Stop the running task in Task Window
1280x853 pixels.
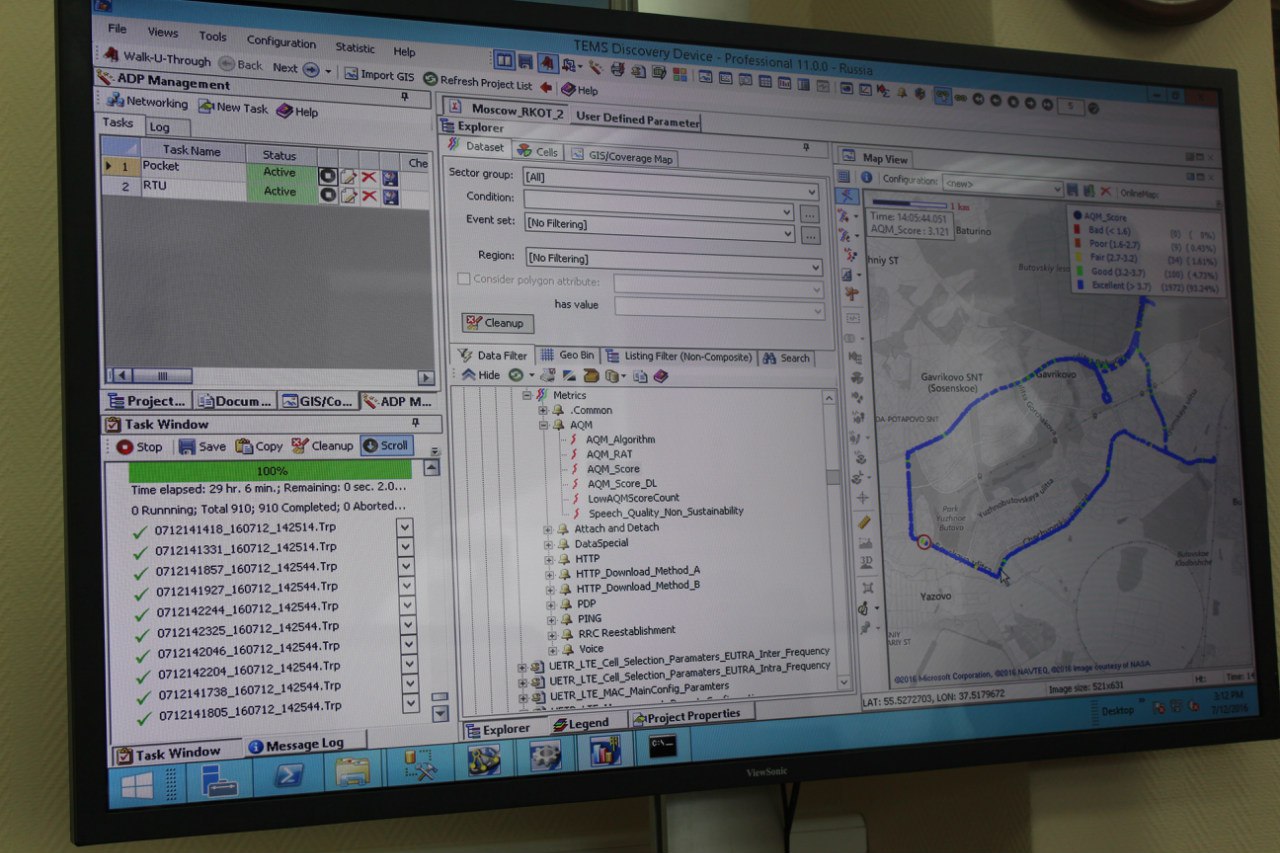[x=139, y=447]
